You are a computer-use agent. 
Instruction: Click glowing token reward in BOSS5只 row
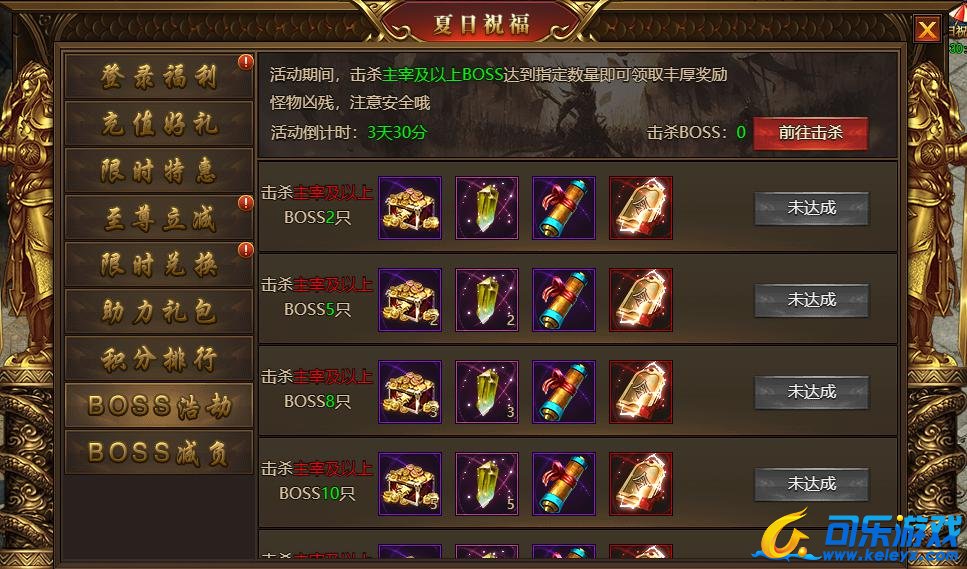point(641,300)
